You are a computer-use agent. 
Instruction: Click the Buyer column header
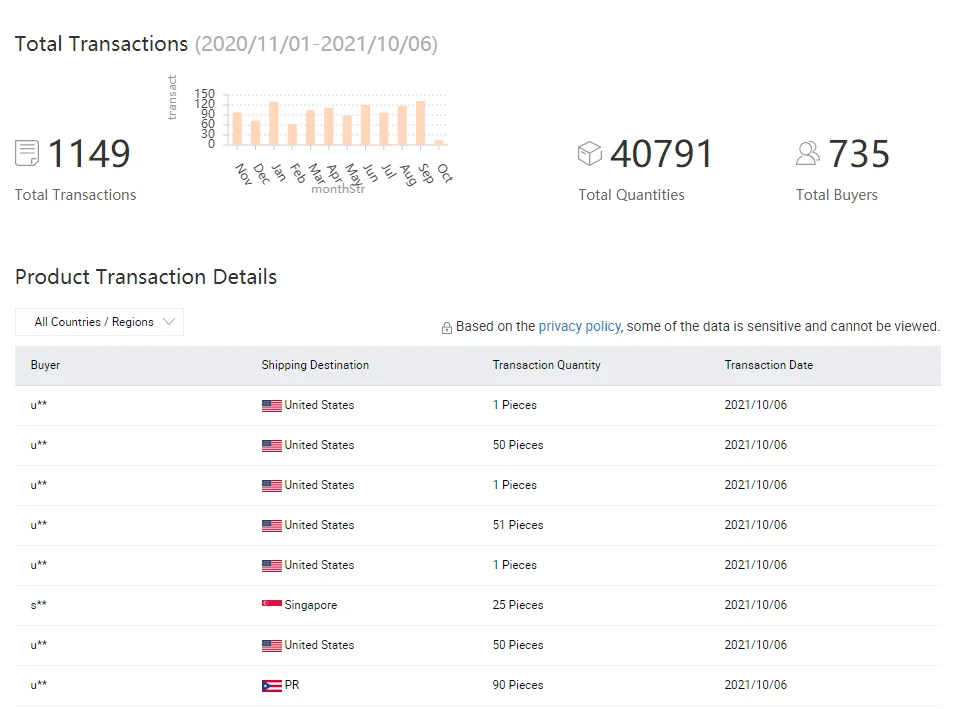pos(46,365)
